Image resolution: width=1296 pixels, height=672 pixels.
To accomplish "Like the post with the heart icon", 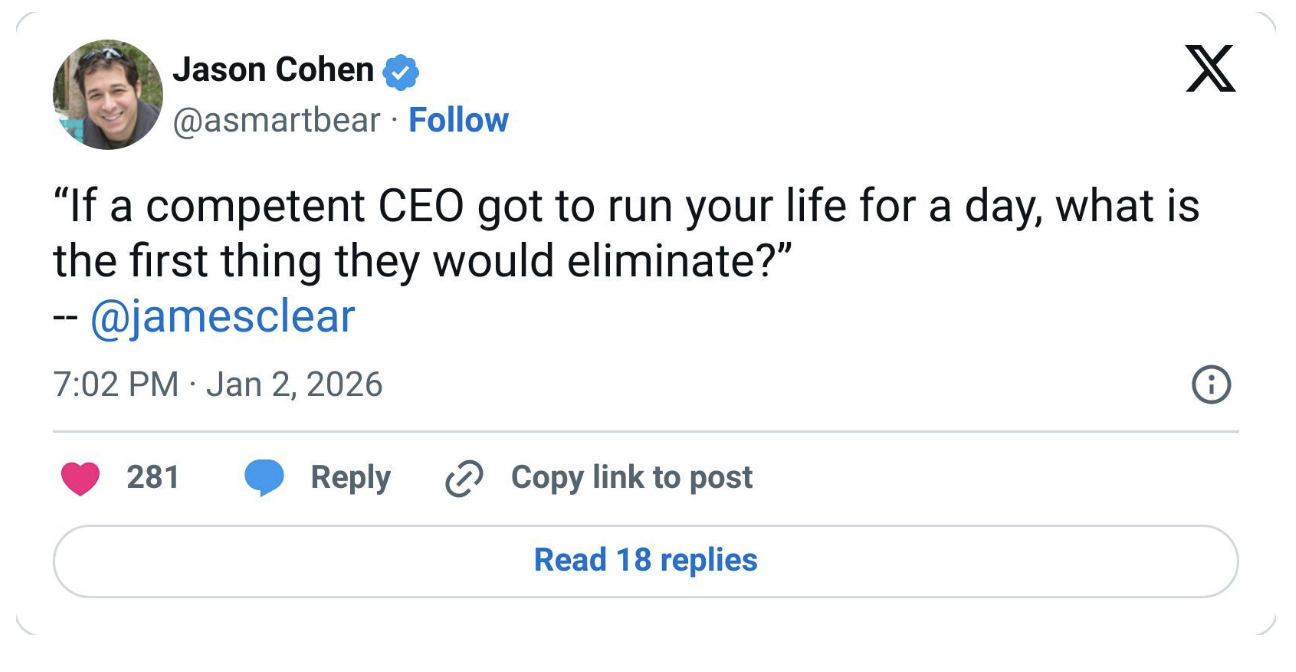I will point(81,478).
